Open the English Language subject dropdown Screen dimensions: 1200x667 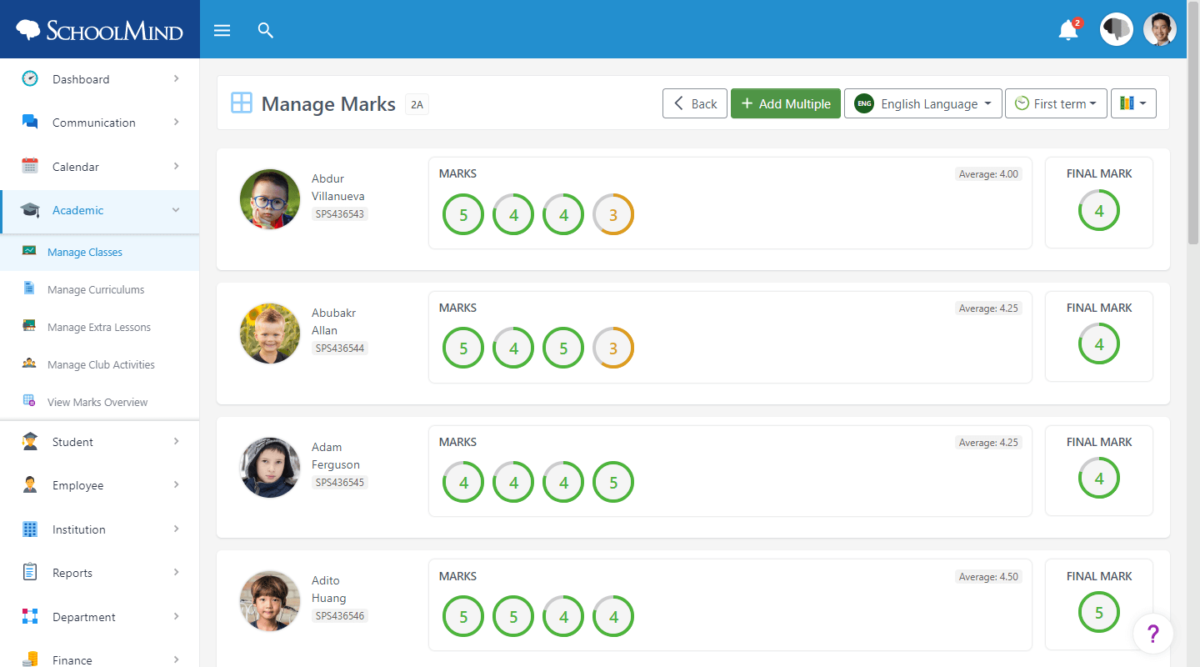923,104
